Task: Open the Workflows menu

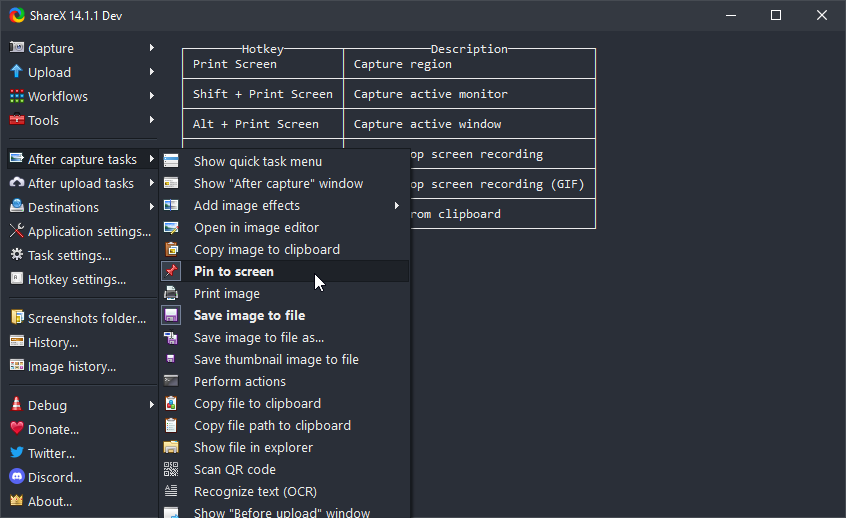Action: tap(83, 96)
